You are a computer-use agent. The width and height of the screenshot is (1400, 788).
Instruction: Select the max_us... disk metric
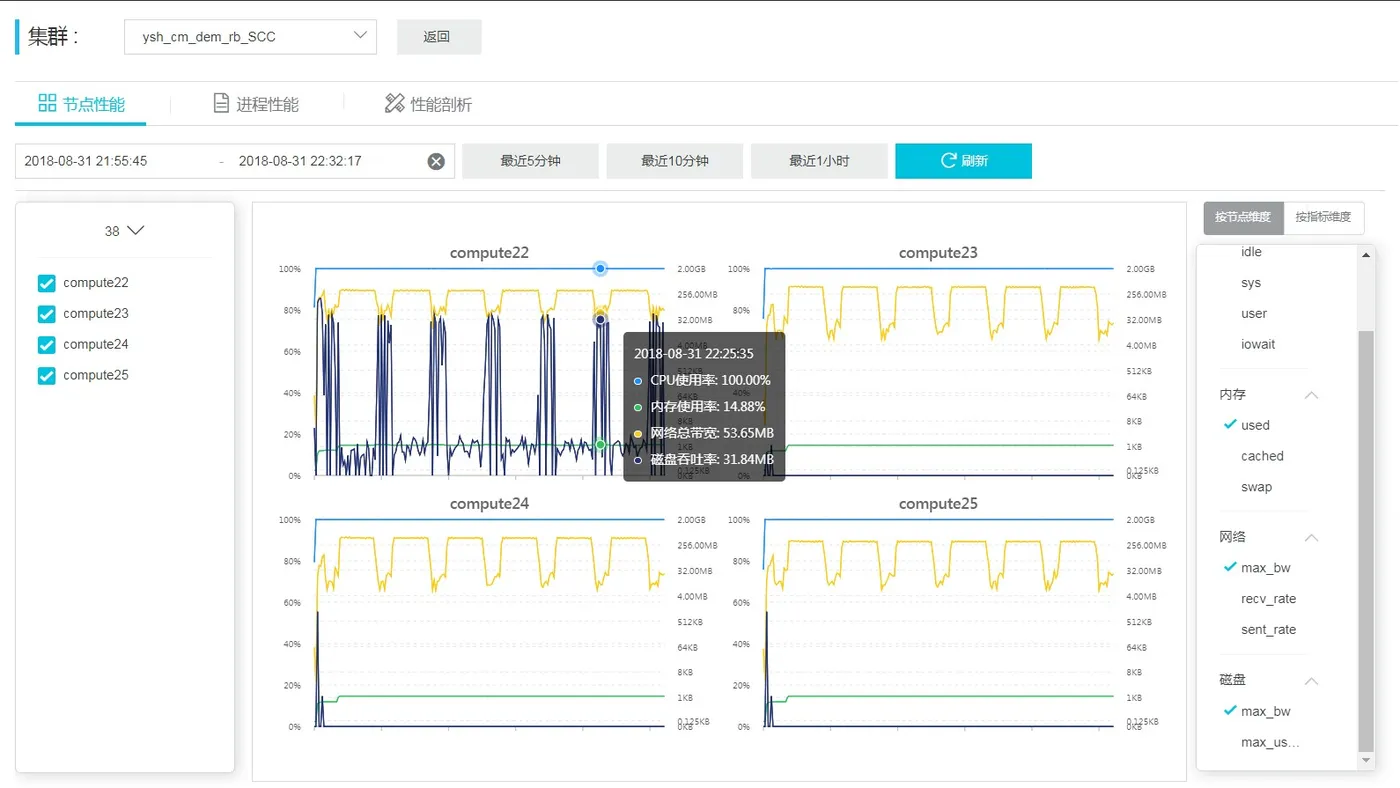[1270, 743]
